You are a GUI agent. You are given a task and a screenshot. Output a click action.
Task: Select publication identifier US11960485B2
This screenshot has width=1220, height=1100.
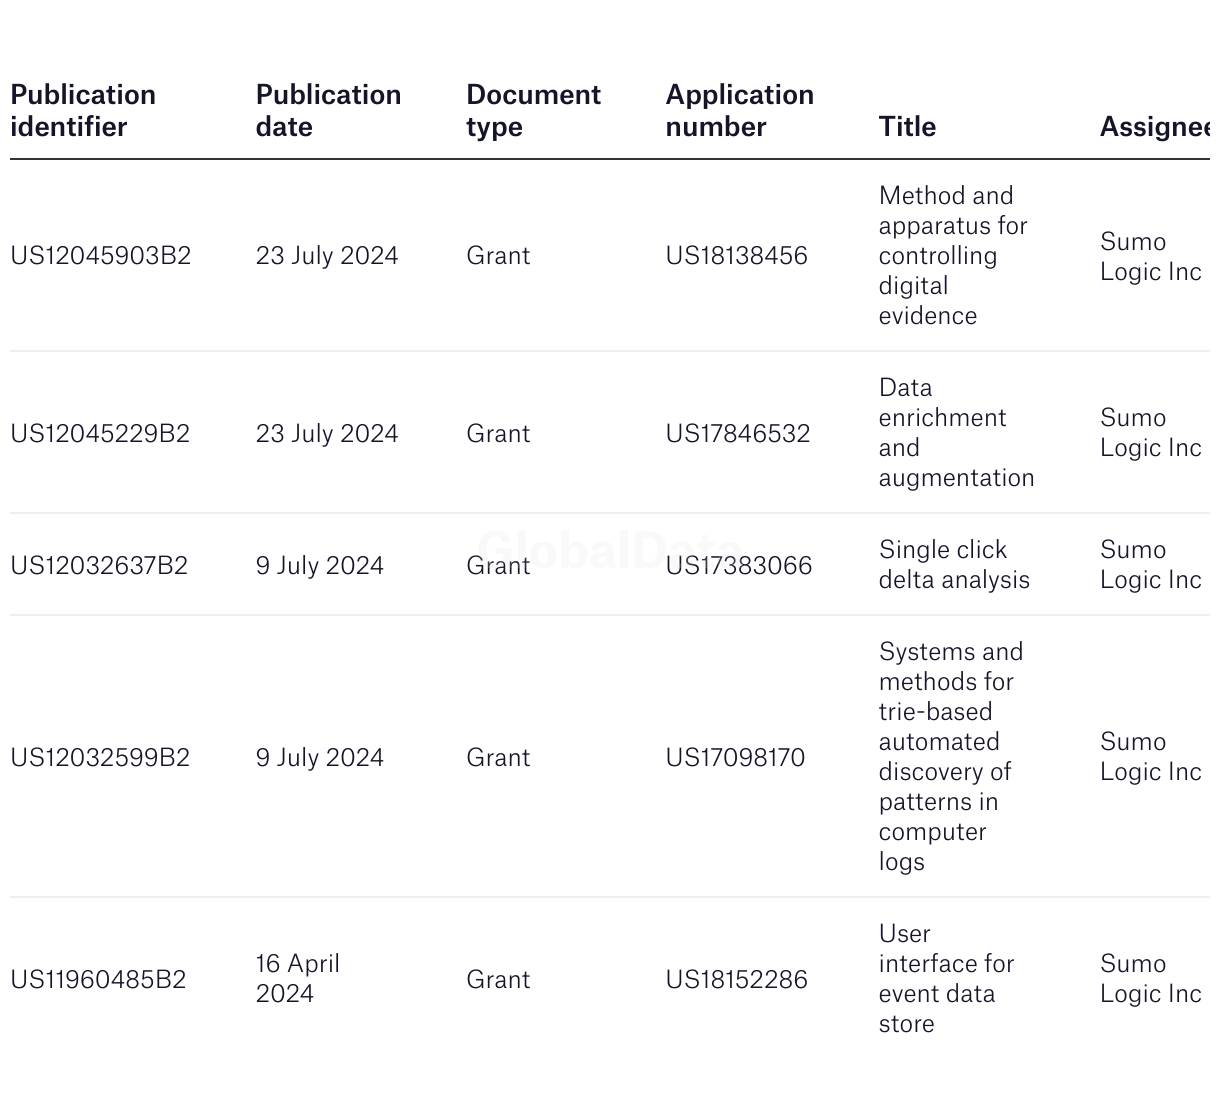[98, 980]
